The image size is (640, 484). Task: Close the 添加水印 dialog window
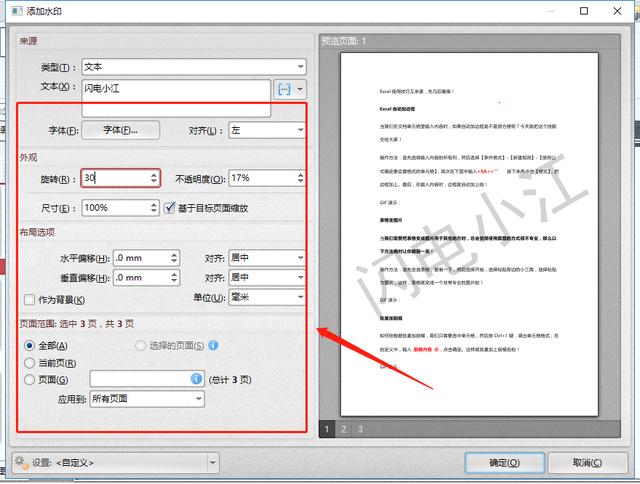(618, 11)
